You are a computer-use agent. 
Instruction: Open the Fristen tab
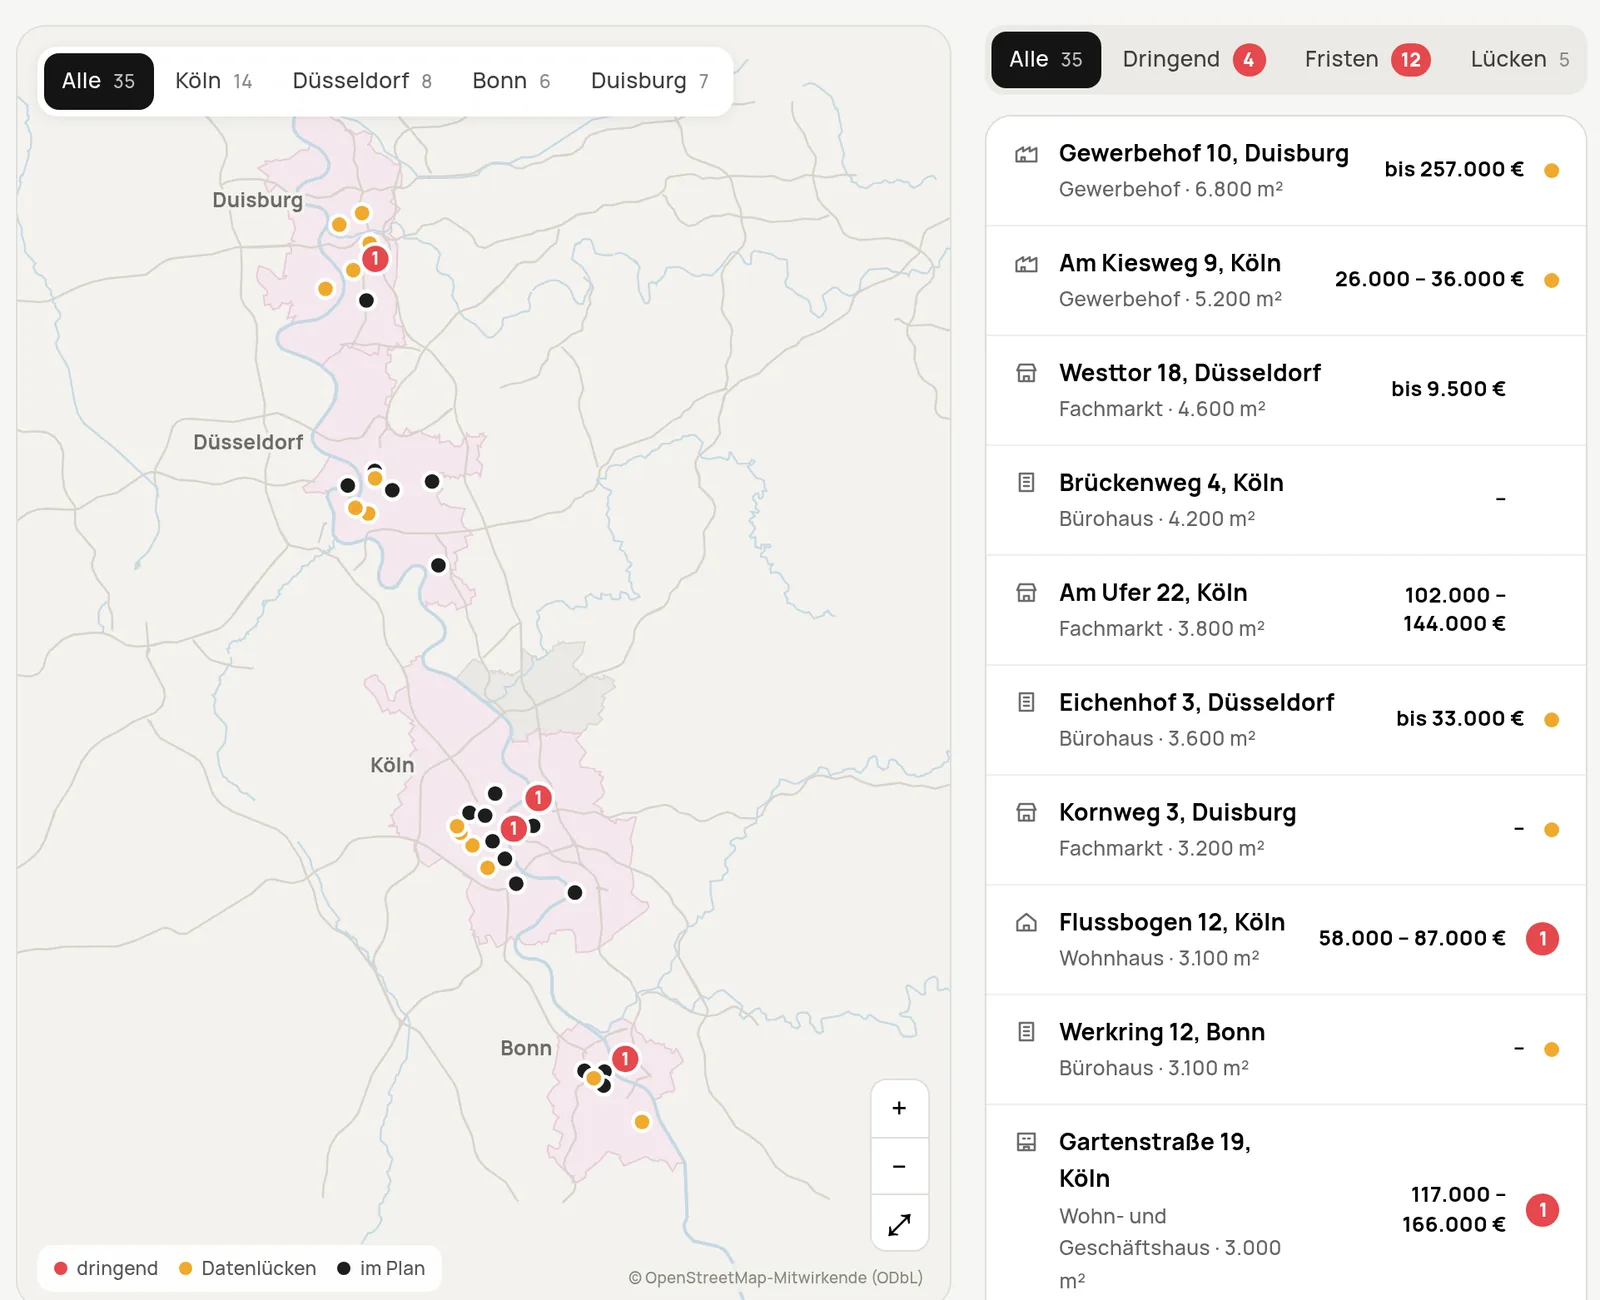[1367, 60]
